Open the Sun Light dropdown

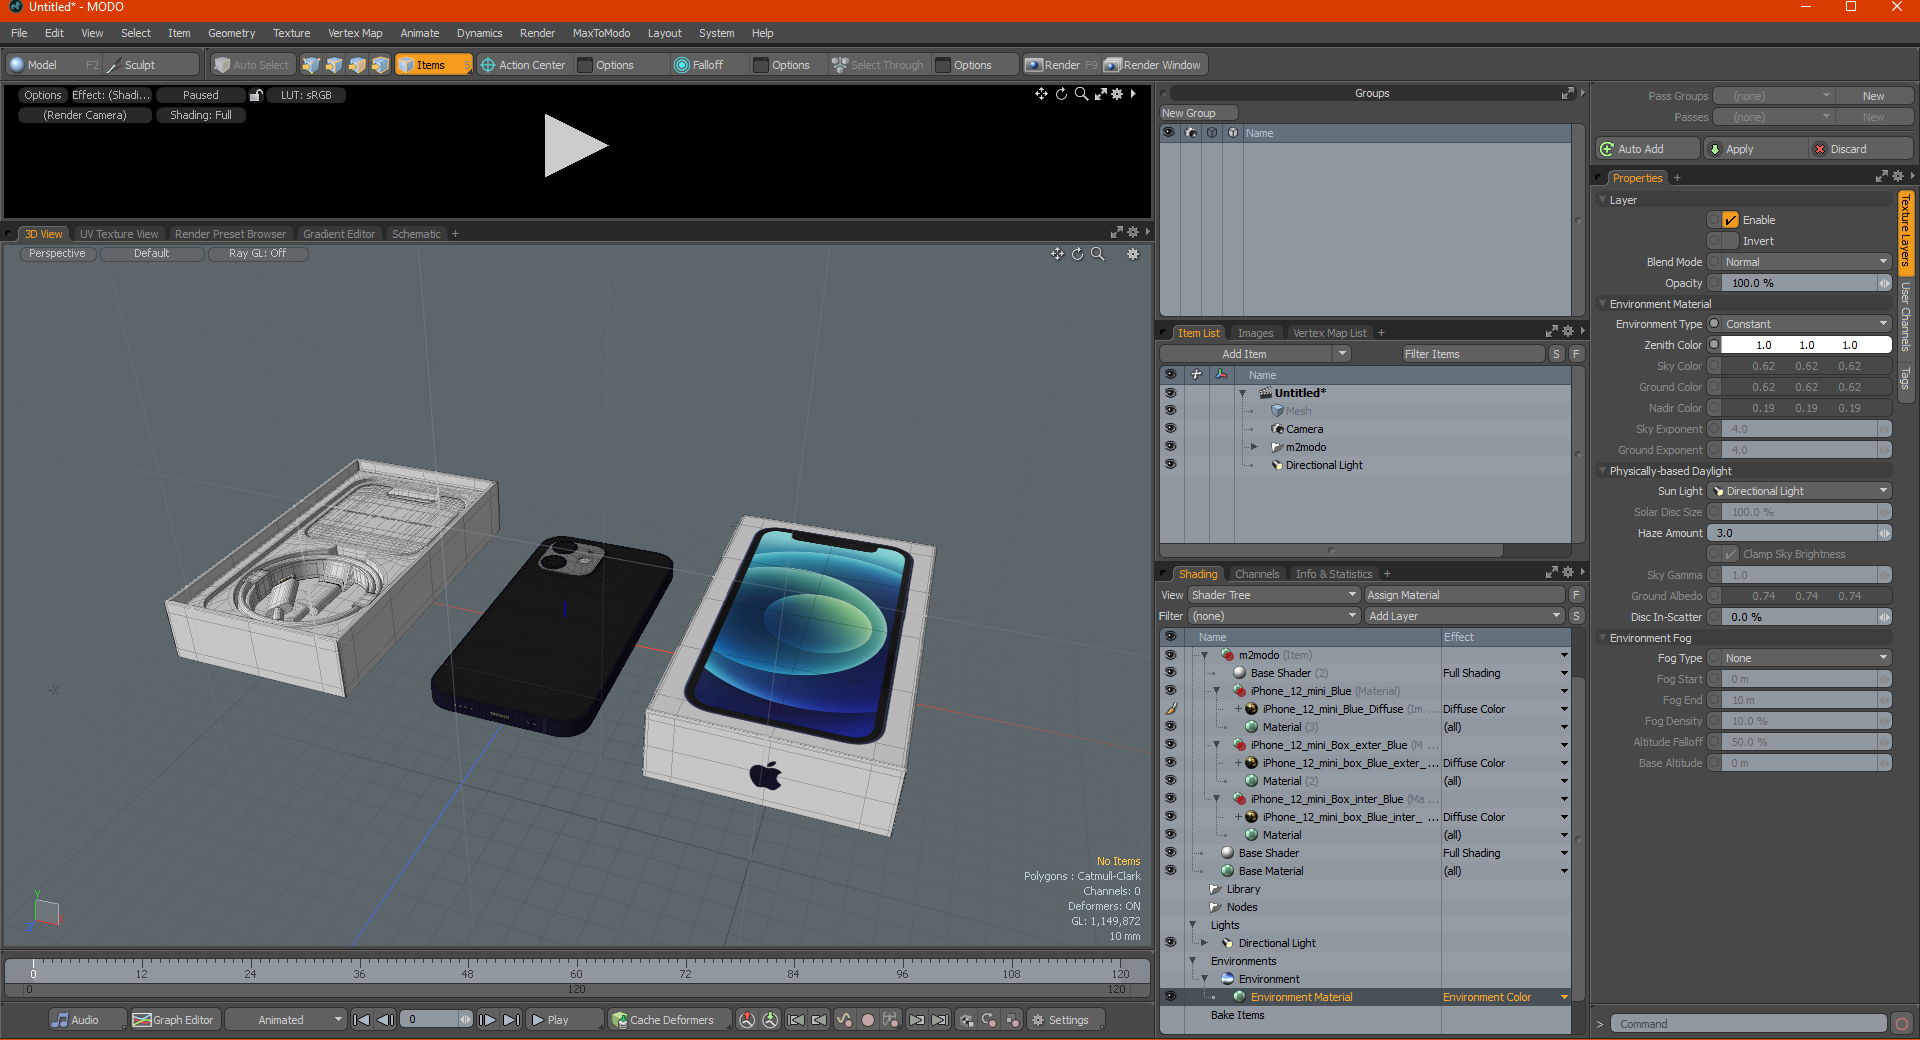tap(1800, 491)
